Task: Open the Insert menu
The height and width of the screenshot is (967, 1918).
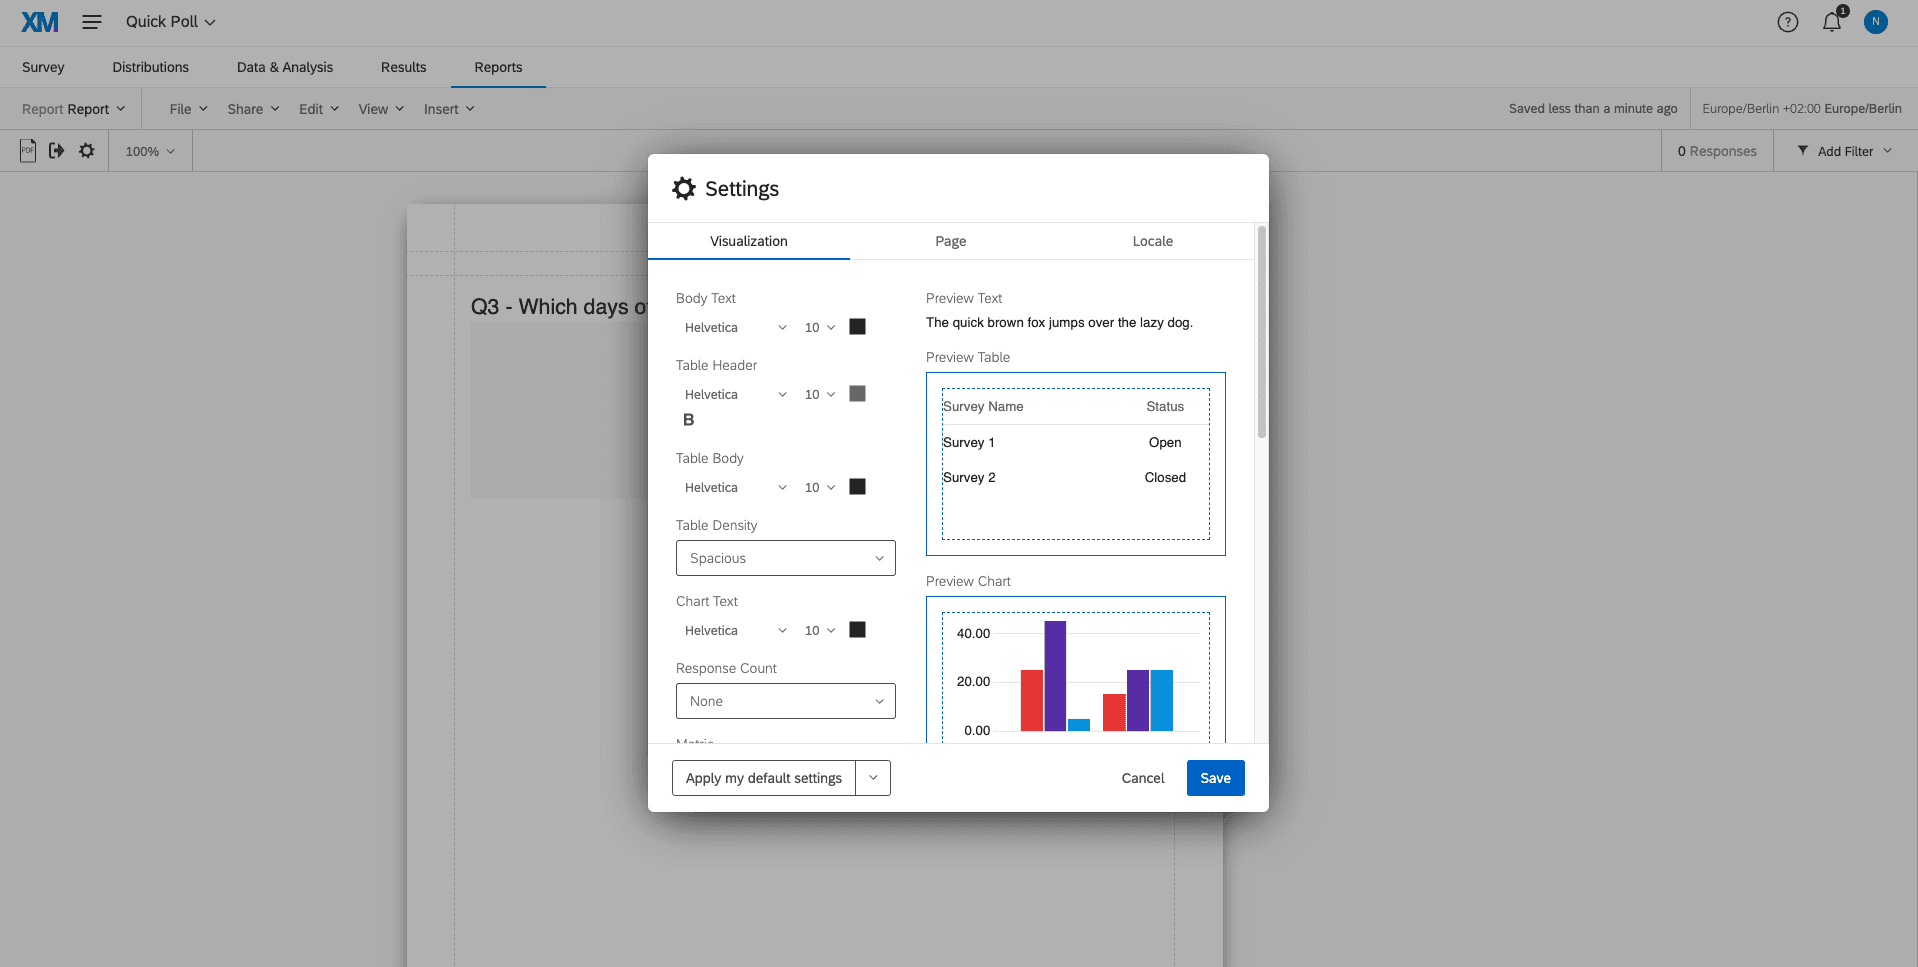Action: click(x=449, y=109)
